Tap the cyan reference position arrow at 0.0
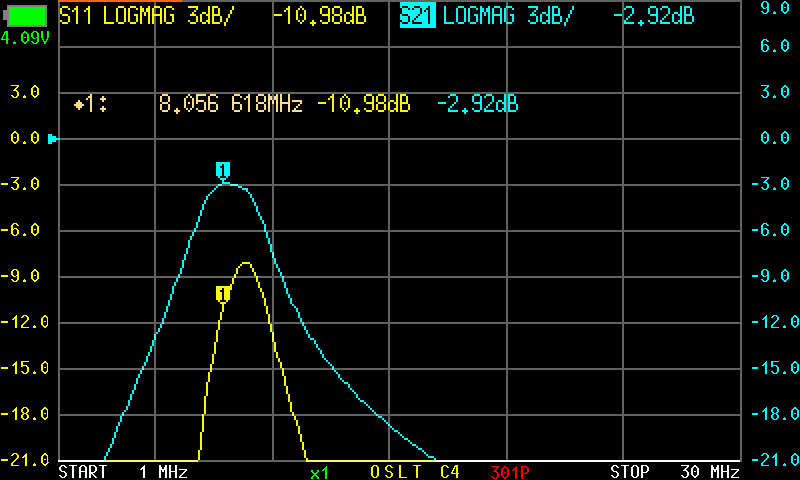 click(x=53, y=139)
